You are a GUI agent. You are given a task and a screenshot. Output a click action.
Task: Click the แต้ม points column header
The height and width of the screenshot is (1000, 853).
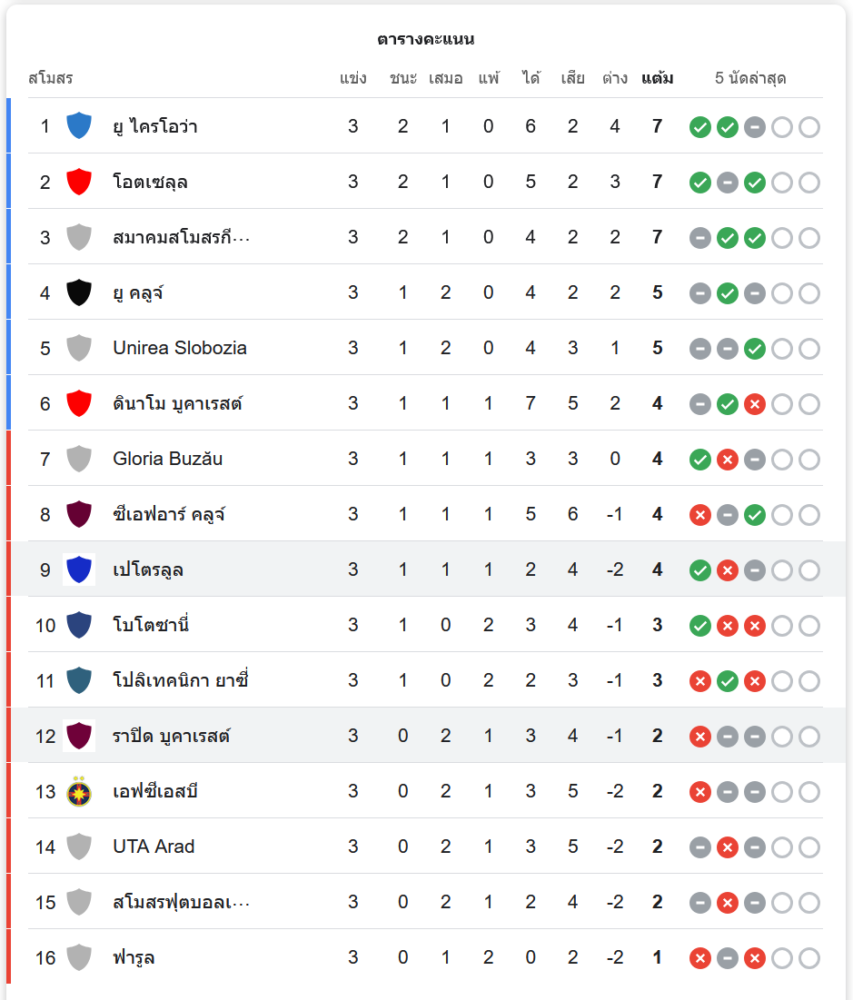pyautogui.click(x=657, y=78)
